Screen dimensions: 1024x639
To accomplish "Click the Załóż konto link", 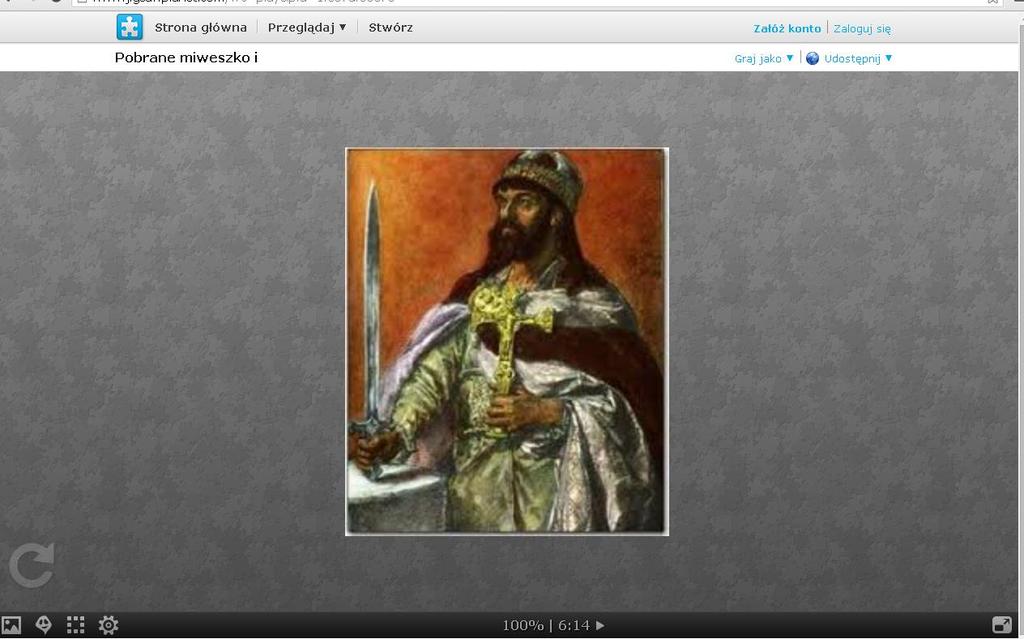I will click(787, 29).
